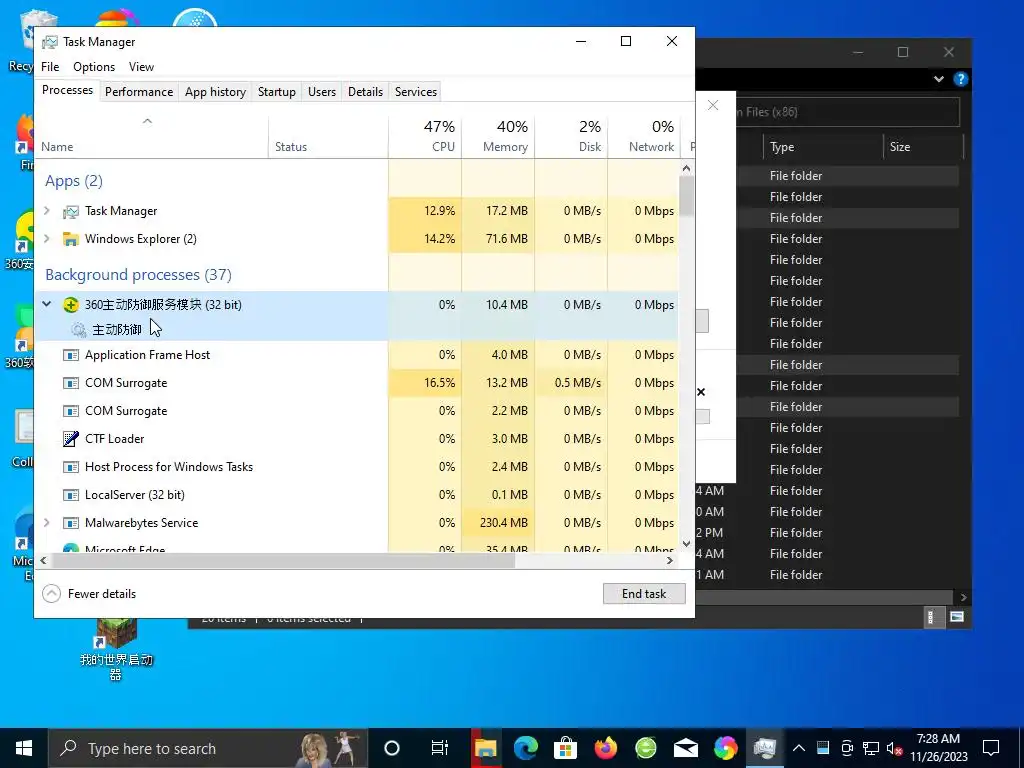
Task: Click the End task button
Action: click(644, 594)
